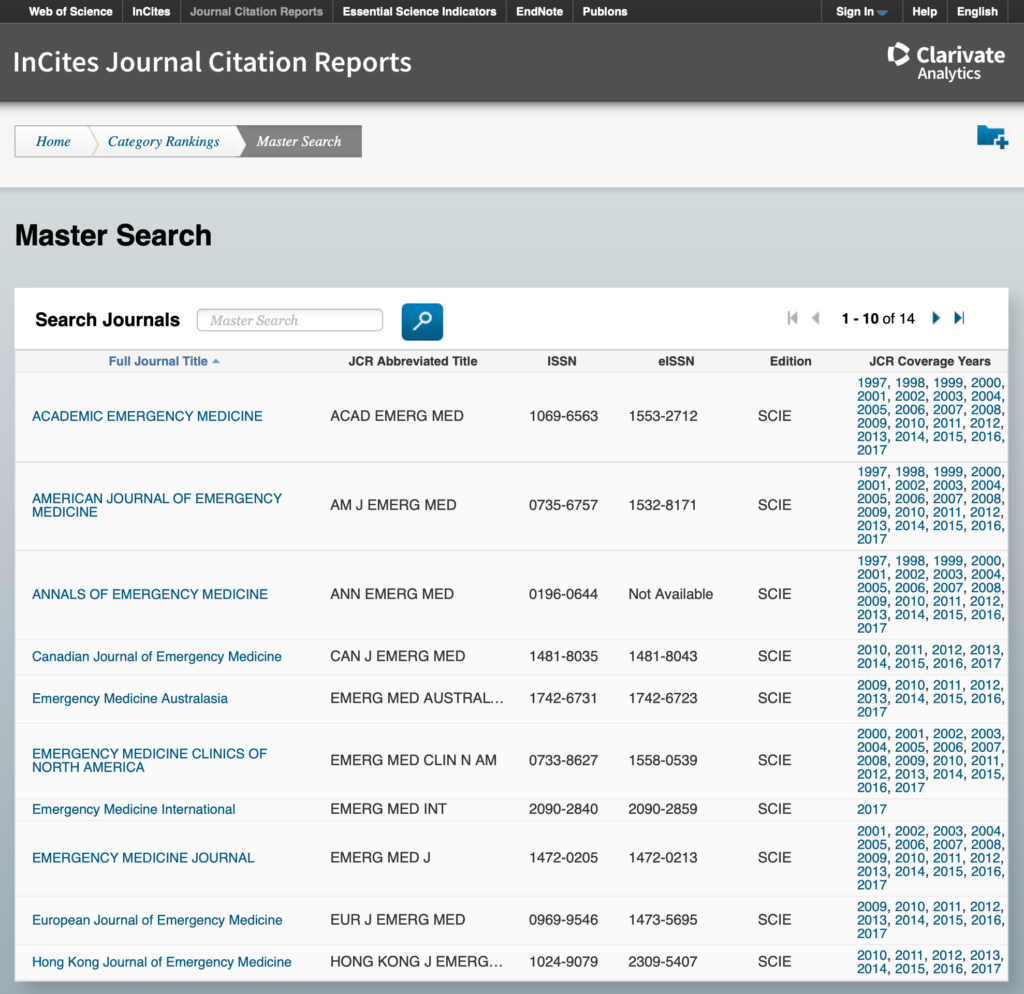Click ISSN 1024-9079 cell

(563, 962)
